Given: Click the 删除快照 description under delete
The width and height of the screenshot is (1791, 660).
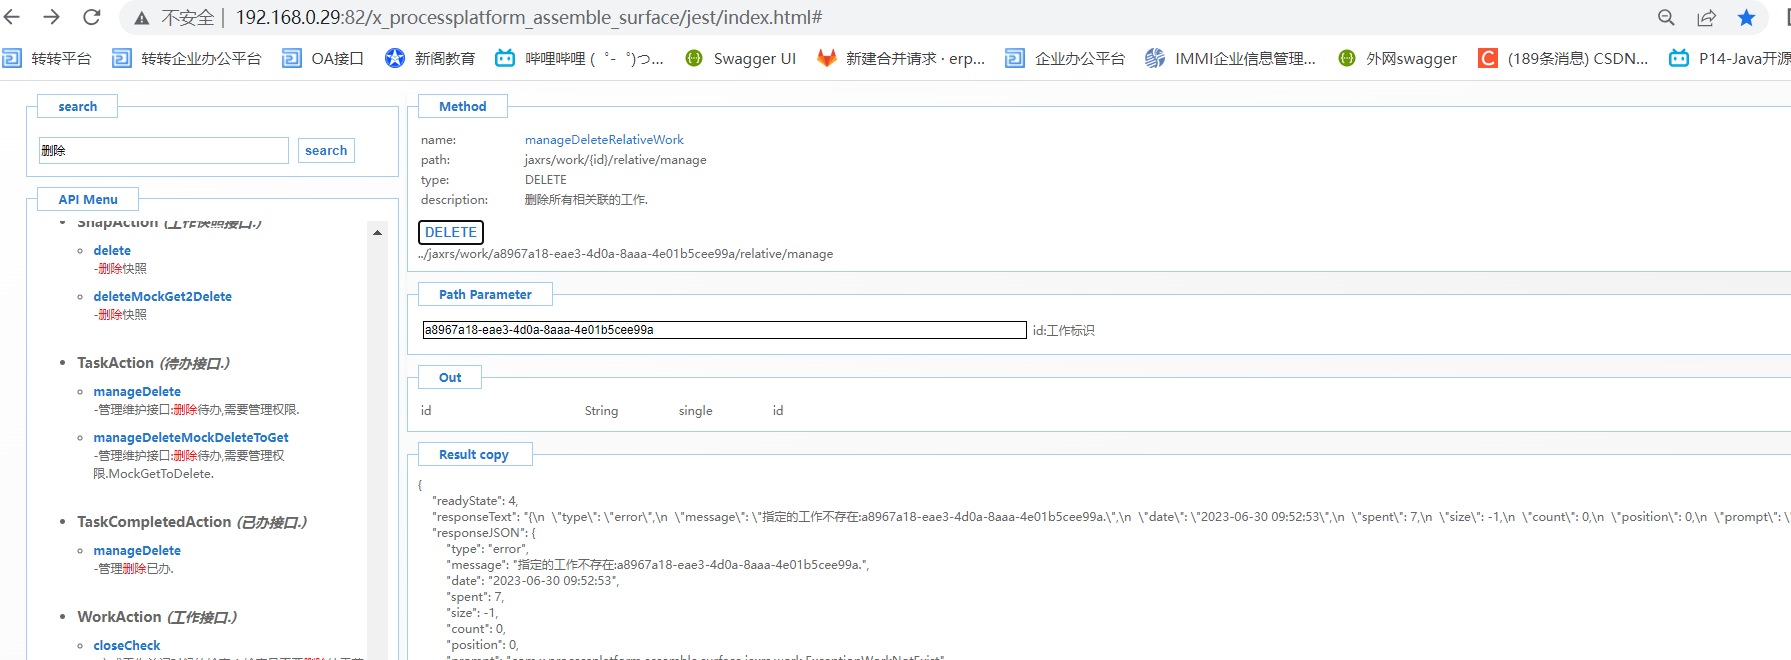Looking at the screenshot, I should [x=121, y=269].
